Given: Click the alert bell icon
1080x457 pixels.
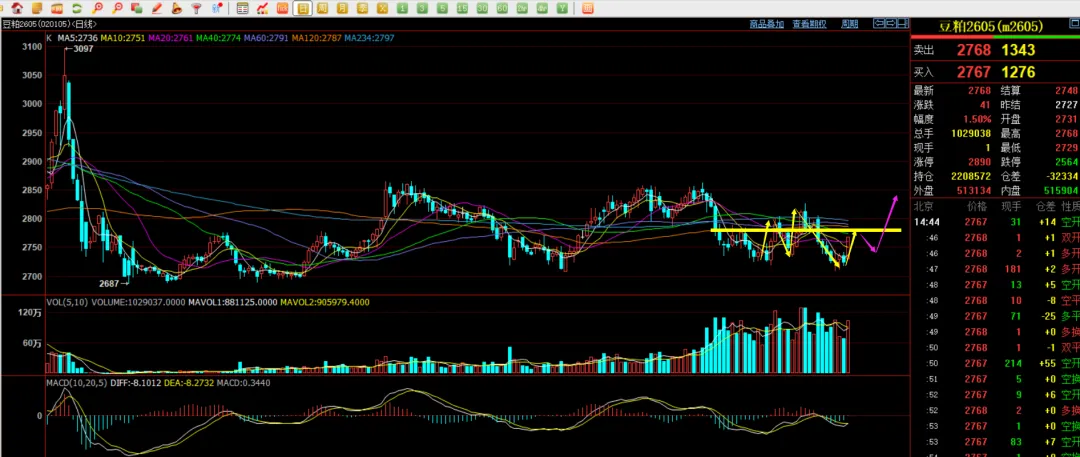Looking at the screenshot, I should click(x=177, y=8).
